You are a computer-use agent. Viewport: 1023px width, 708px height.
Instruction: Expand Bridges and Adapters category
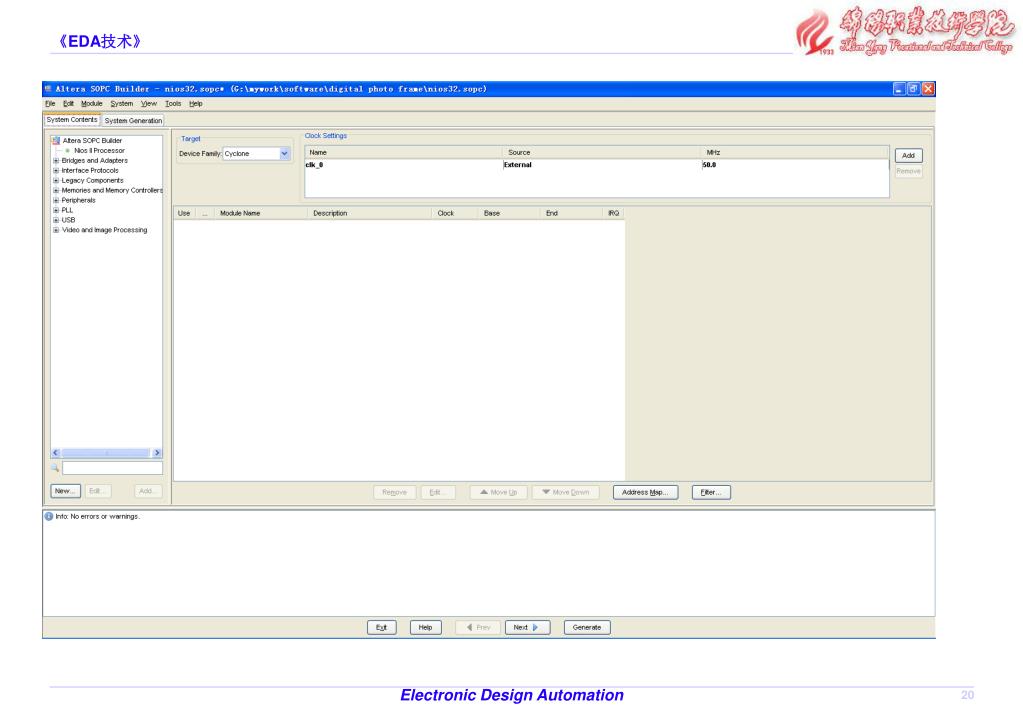56,161
